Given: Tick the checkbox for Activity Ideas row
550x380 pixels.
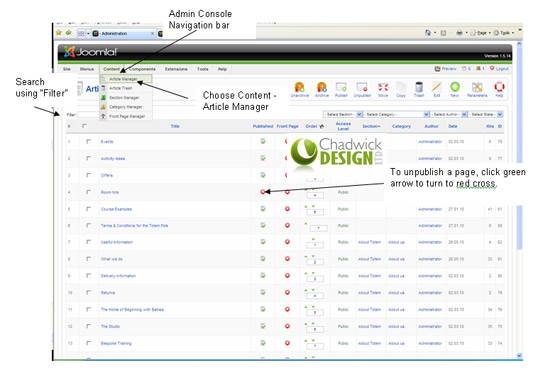Looking at the screenshot, I should point(89,158).
